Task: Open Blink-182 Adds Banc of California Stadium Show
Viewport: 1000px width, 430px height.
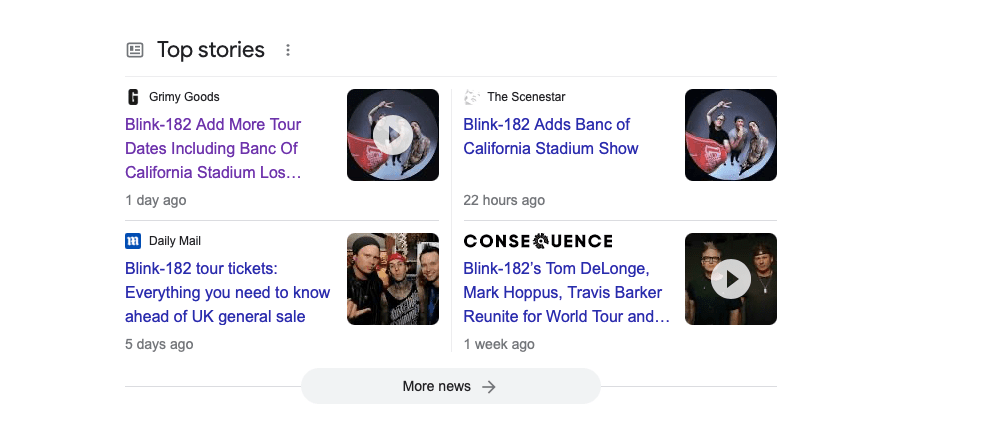Action: (x=550, y=137)
